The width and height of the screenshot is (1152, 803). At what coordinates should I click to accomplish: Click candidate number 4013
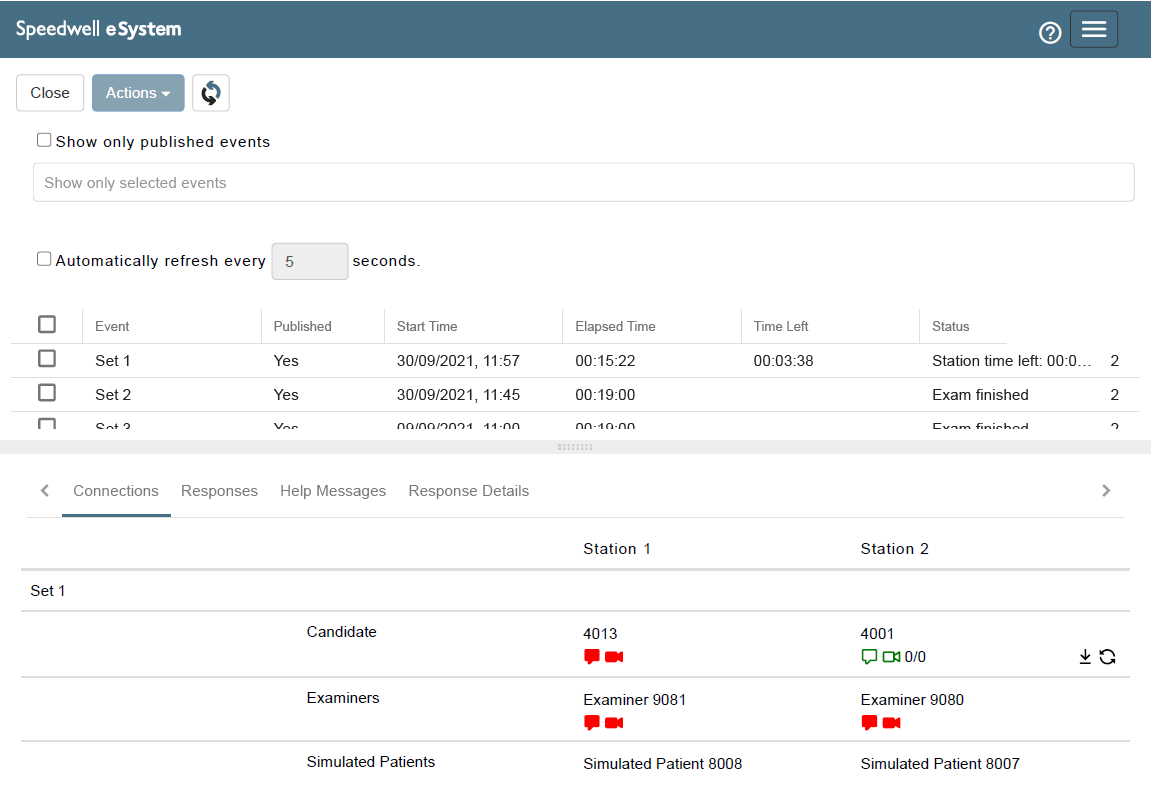pos(600,633)
